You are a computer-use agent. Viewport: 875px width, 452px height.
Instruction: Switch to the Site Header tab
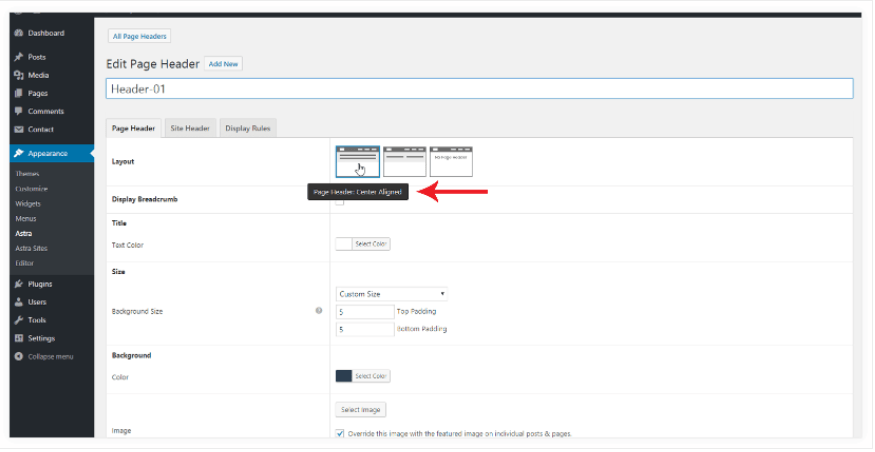[x=190, y=128]
